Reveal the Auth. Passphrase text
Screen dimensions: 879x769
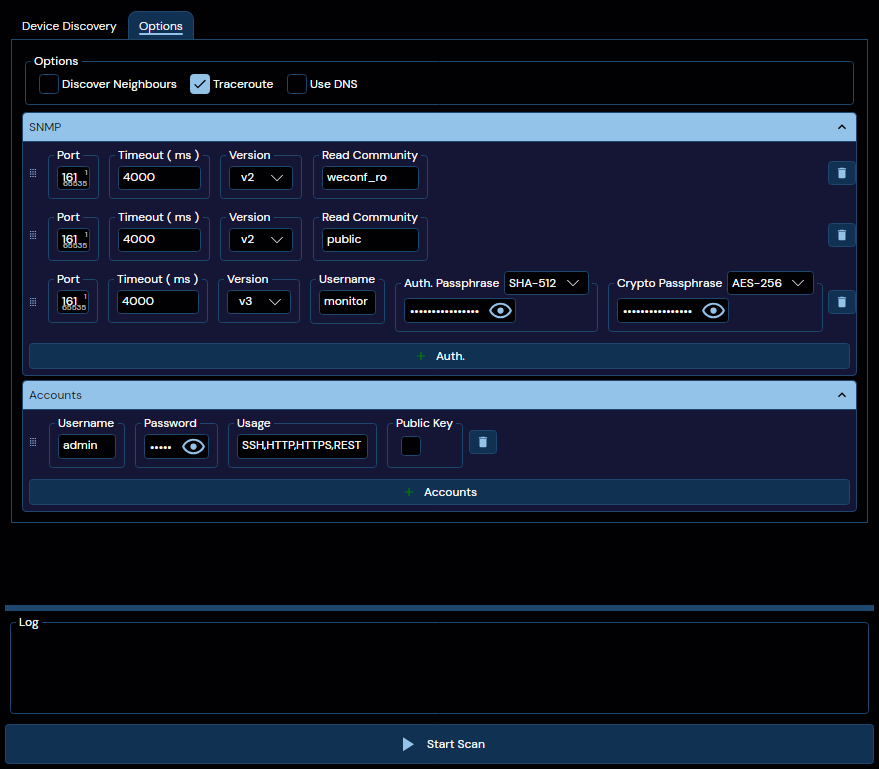(500, 311)
